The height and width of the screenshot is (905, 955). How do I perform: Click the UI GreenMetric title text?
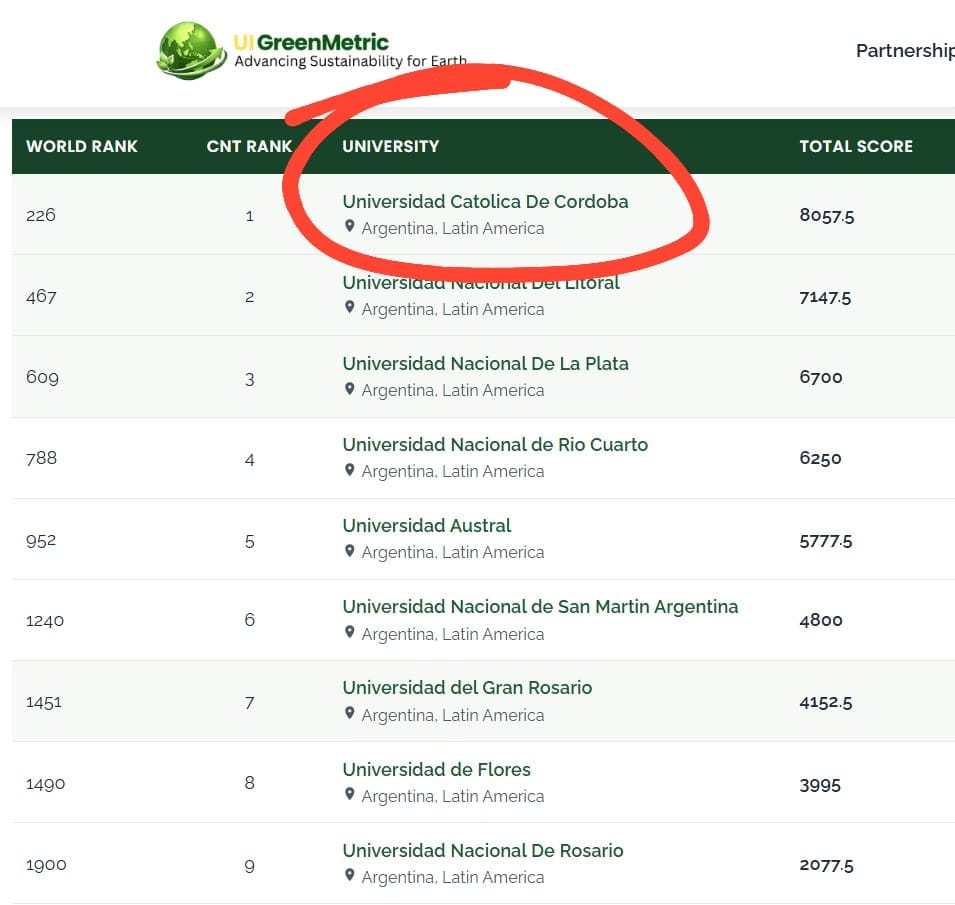coord(311,42)
